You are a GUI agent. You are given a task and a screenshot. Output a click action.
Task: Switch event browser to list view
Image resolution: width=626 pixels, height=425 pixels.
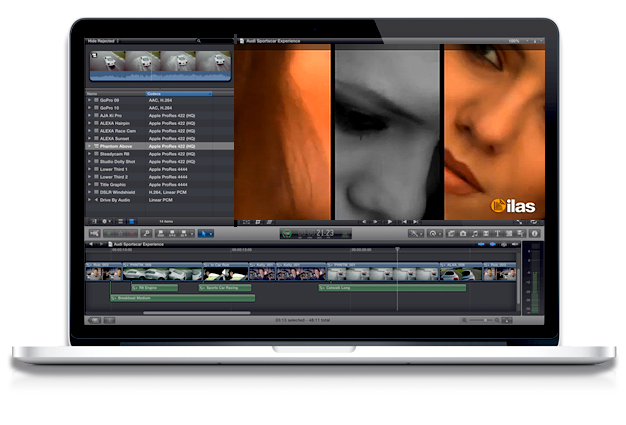coord(131,221)
